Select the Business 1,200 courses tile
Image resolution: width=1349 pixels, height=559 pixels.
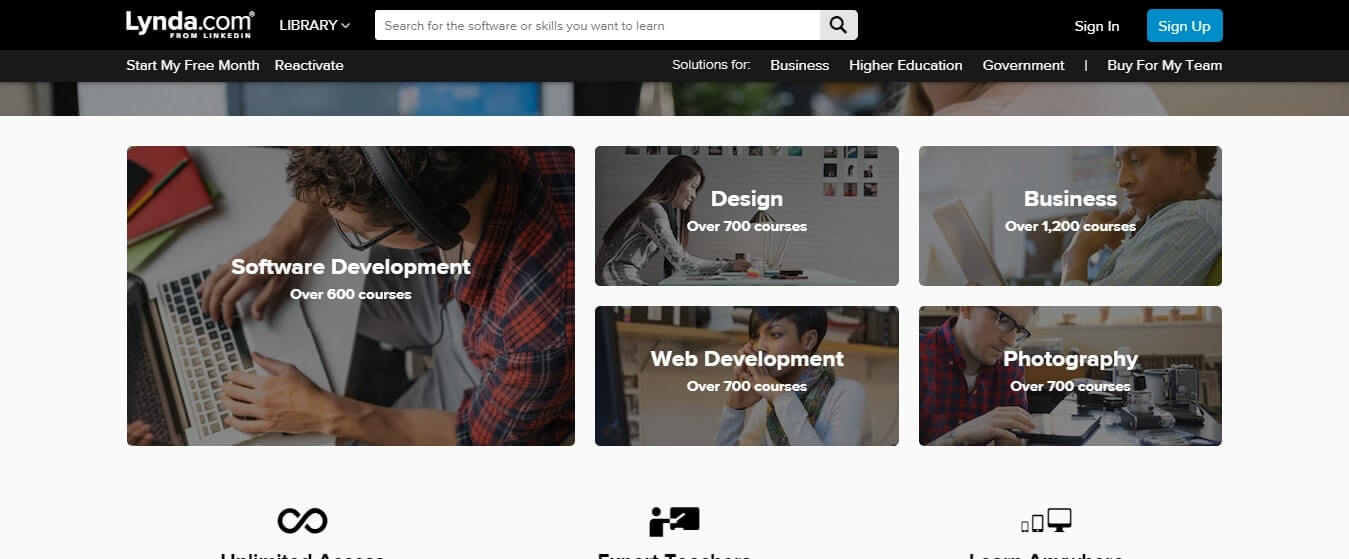(x=1070, y=216)
